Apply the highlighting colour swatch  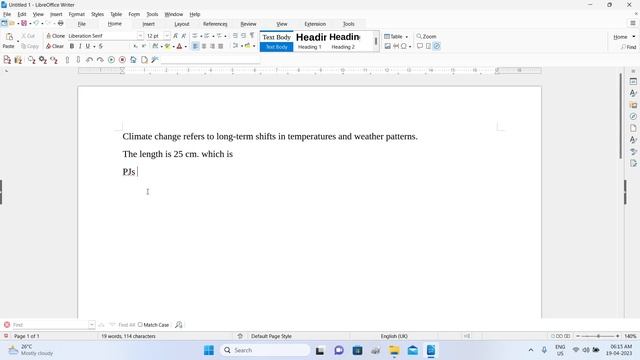167,47
